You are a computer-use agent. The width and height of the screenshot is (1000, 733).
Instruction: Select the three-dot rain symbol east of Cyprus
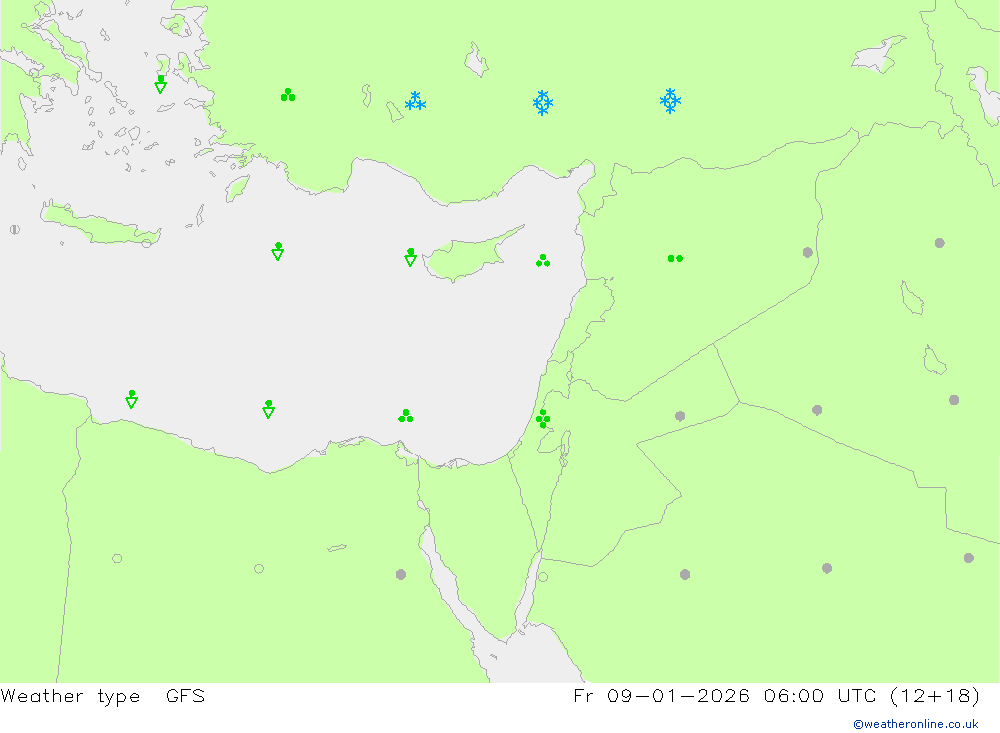coord(543,260)
